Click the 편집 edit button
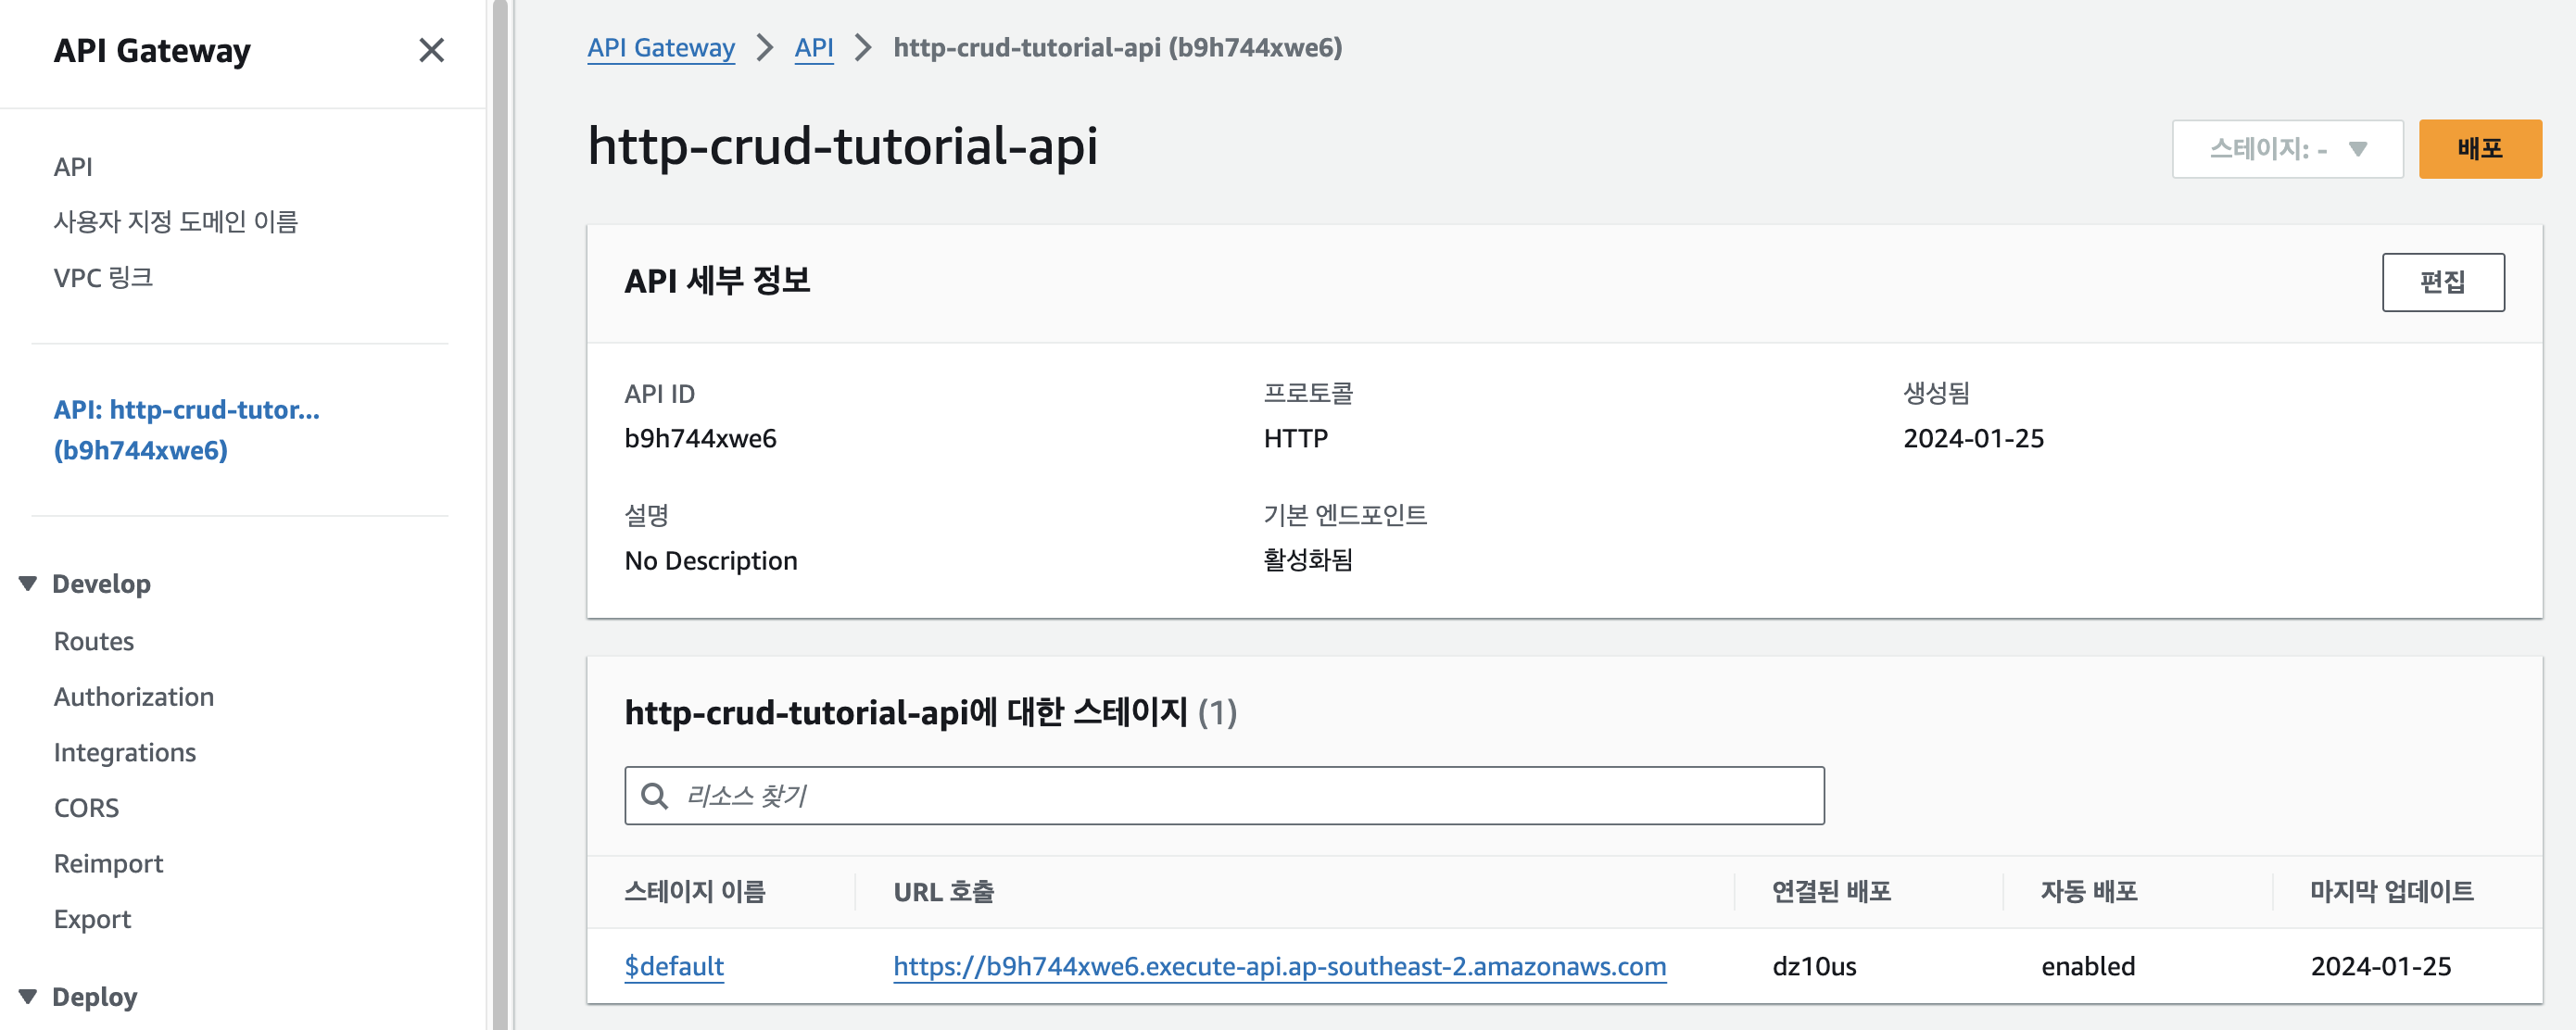This screenshot has height=1030, width=2576. (2443, 282)
